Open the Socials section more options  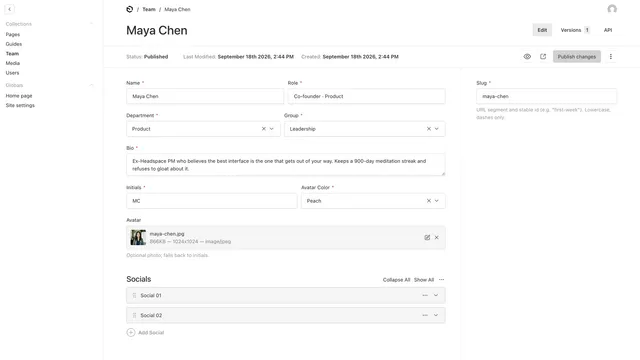click(x=441, y=280)
